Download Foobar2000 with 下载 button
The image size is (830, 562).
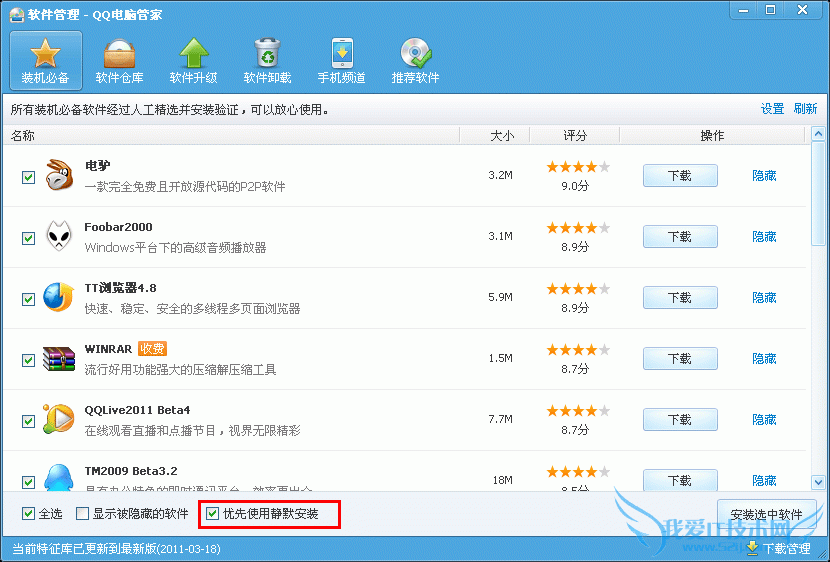click(680, 237)
